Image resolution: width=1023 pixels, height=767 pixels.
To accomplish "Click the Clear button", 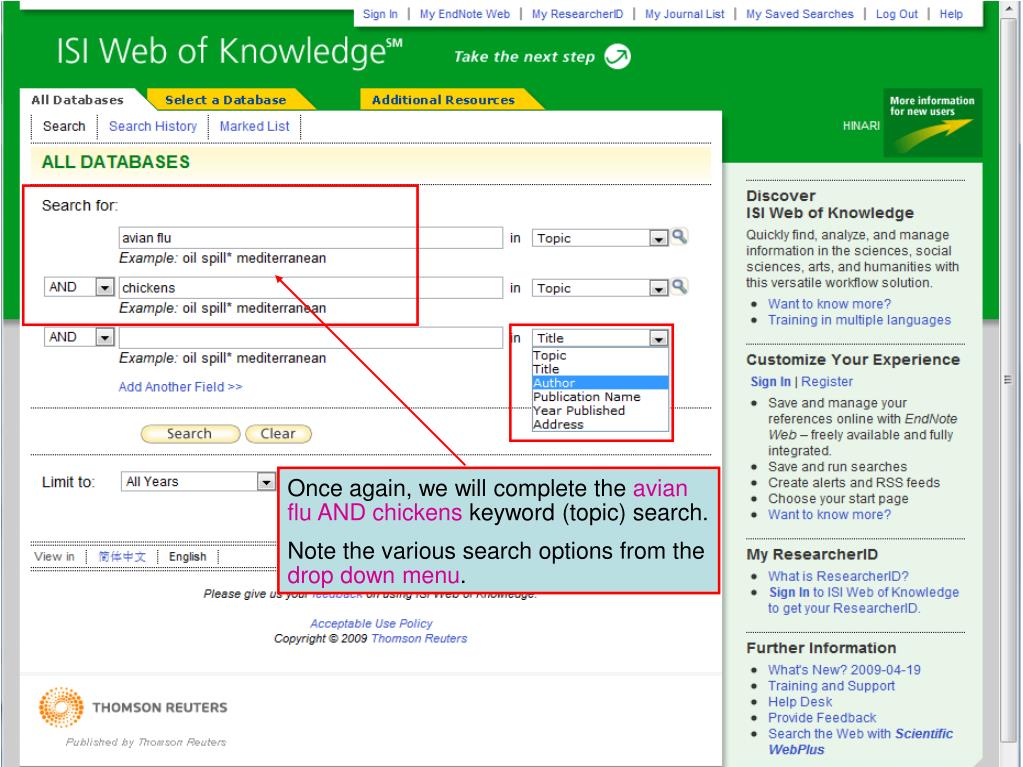I will click(279, 434).
